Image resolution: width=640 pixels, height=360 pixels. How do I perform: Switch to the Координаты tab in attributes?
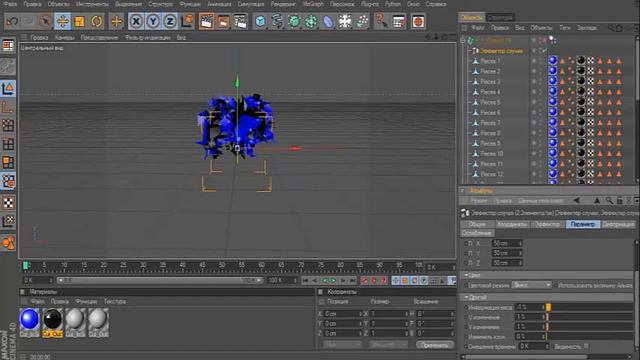512,224
